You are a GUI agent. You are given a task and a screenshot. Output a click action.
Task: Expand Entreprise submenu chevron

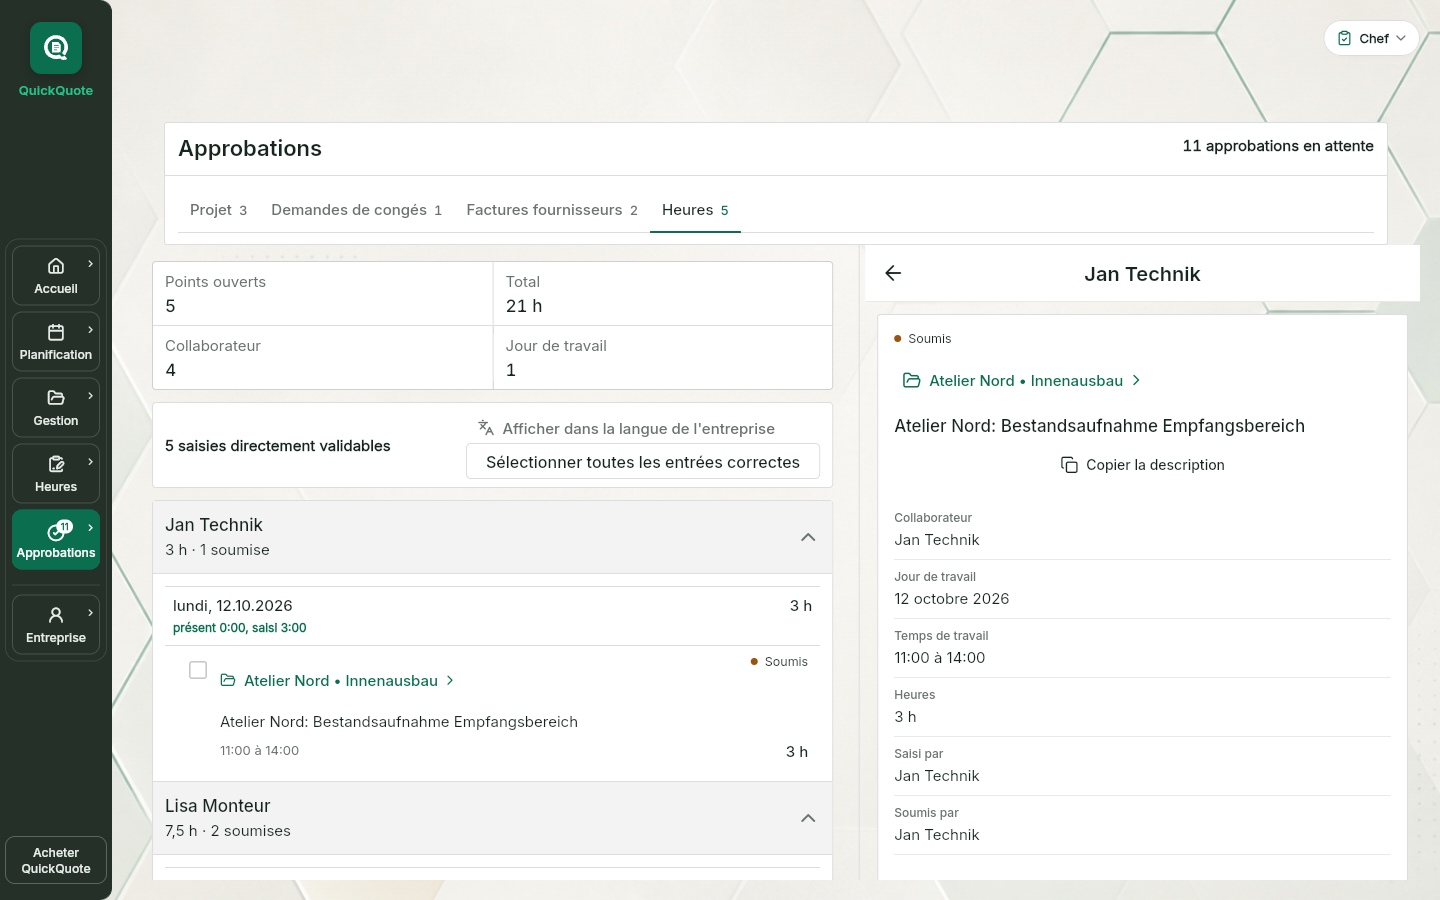[91, 613]
